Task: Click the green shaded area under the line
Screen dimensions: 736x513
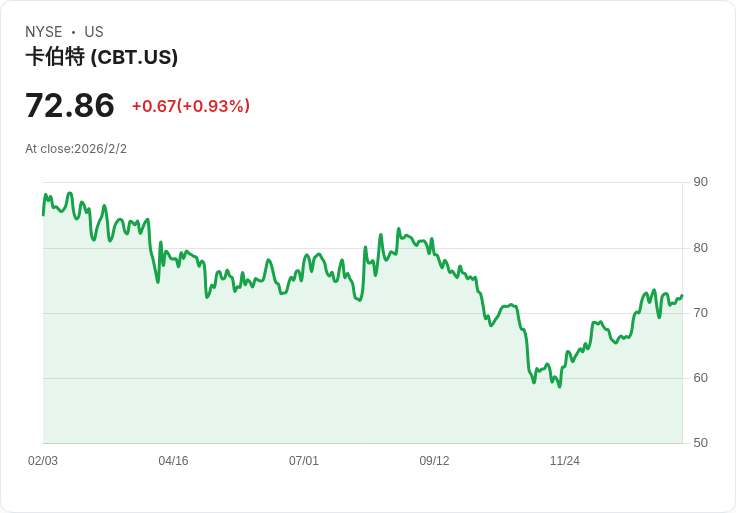Action: click(300, 380)
